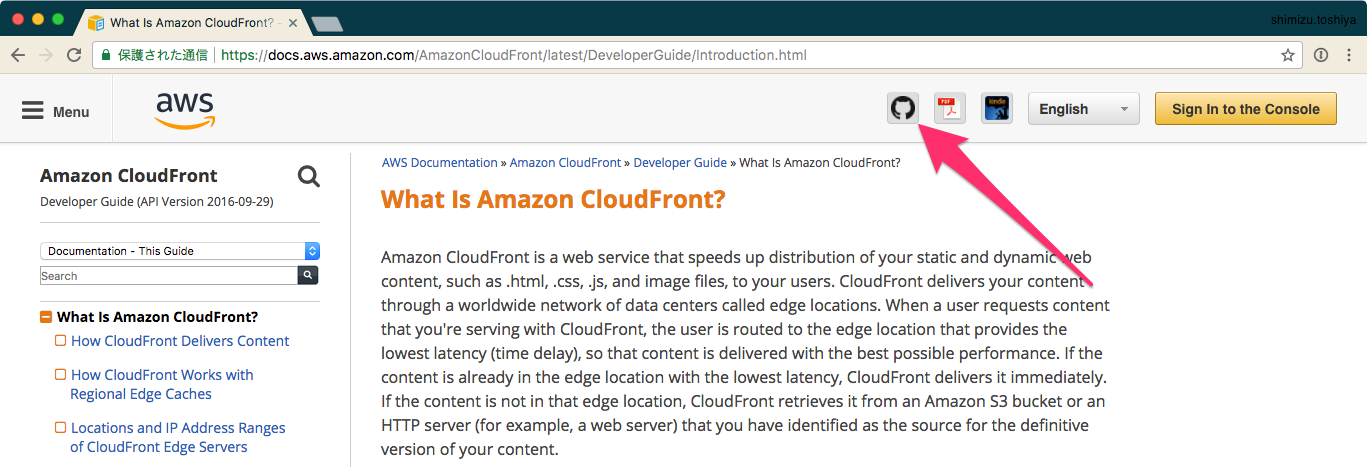Collapse What Is Amazon CloudFront section
Image resolution: width=1367 pixels, height=467 pixels.
pyautogui.click(x=46, y=317)
